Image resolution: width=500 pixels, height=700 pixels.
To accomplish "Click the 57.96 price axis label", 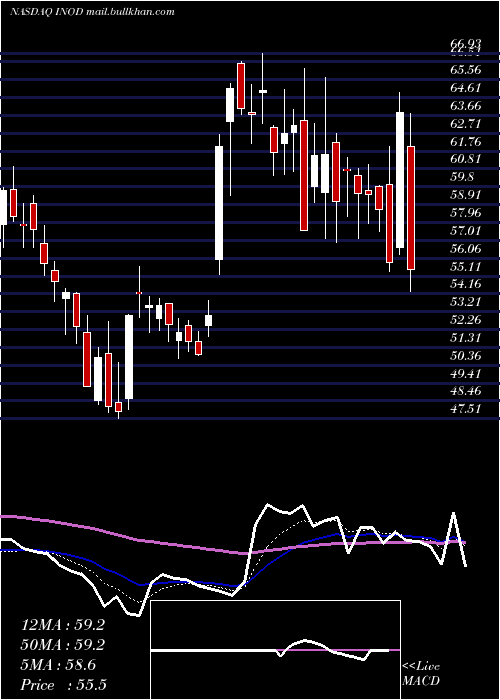I will pyautogui.click(x=466, y=213).
